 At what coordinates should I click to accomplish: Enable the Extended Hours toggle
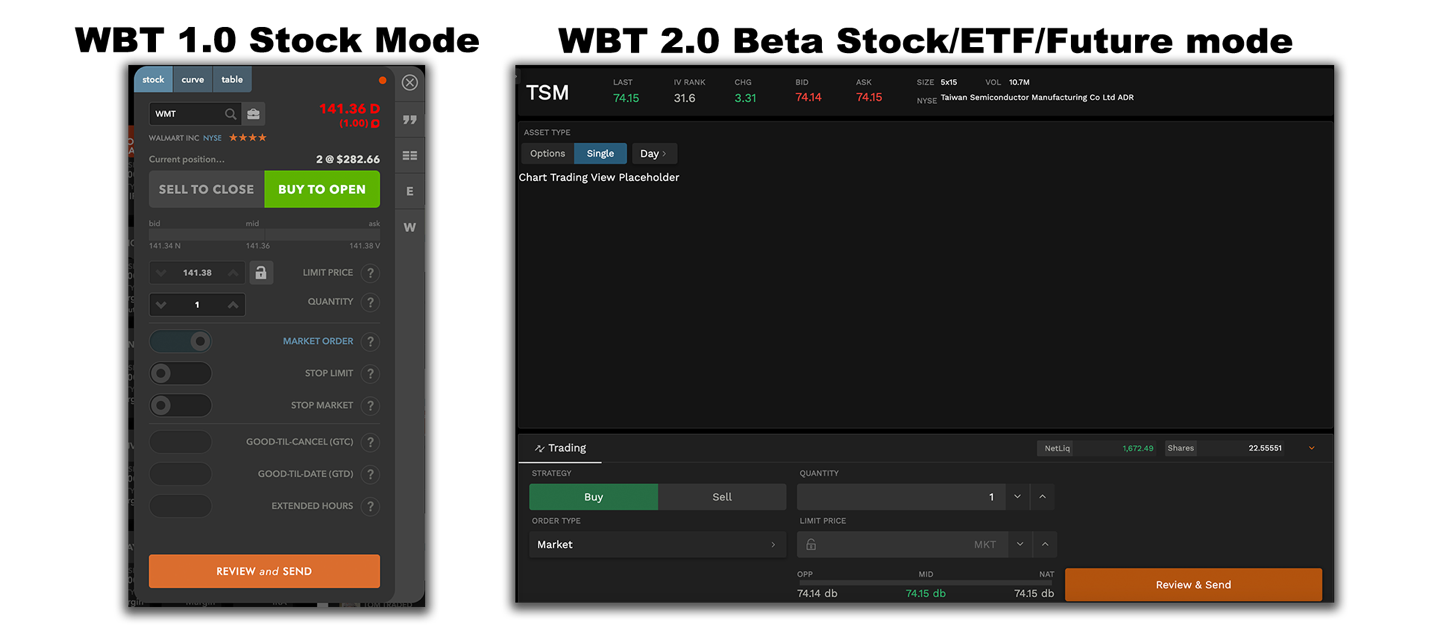coord(180,506)
